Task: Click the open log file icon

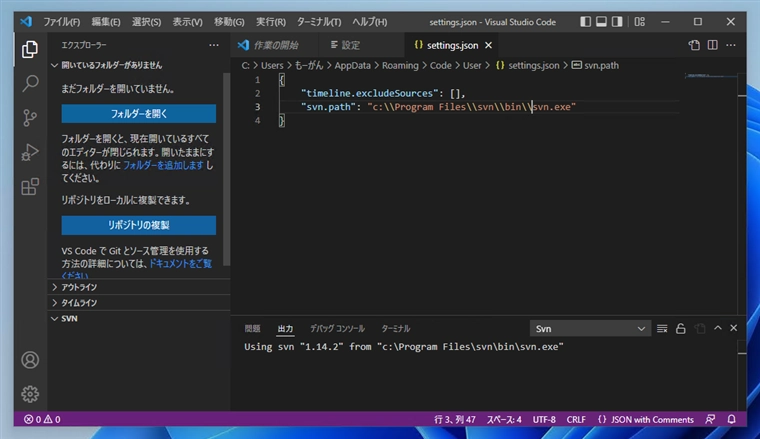Action: pos(699,329)
